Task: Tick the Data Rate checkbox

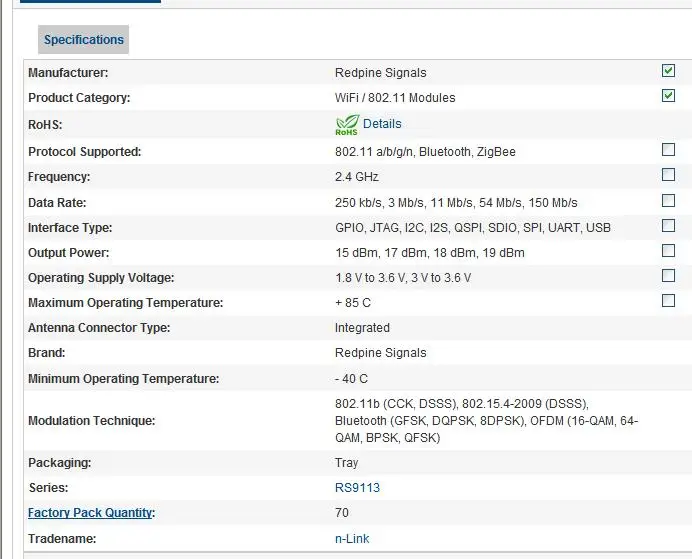Action: 668,201
